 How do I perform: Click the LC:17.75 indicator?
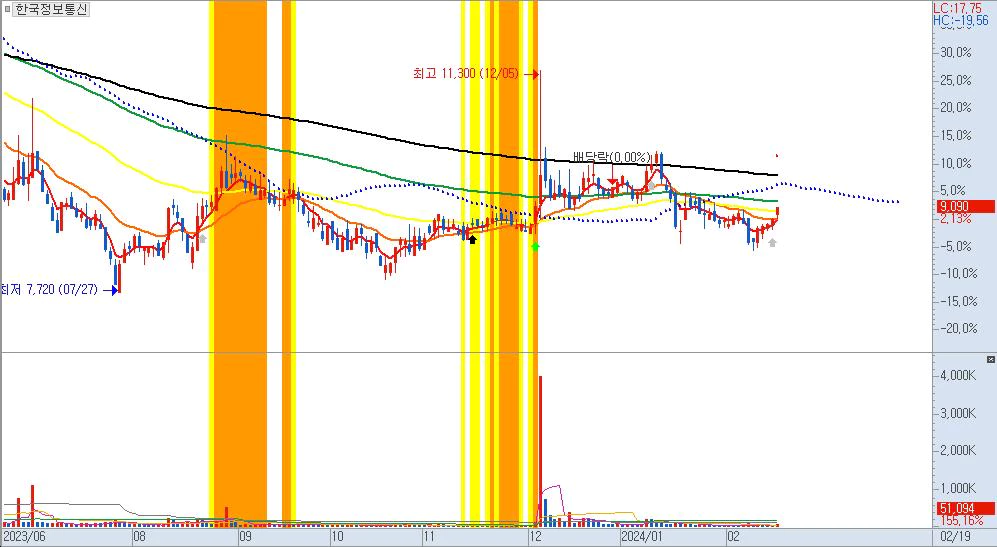(958, 8)
